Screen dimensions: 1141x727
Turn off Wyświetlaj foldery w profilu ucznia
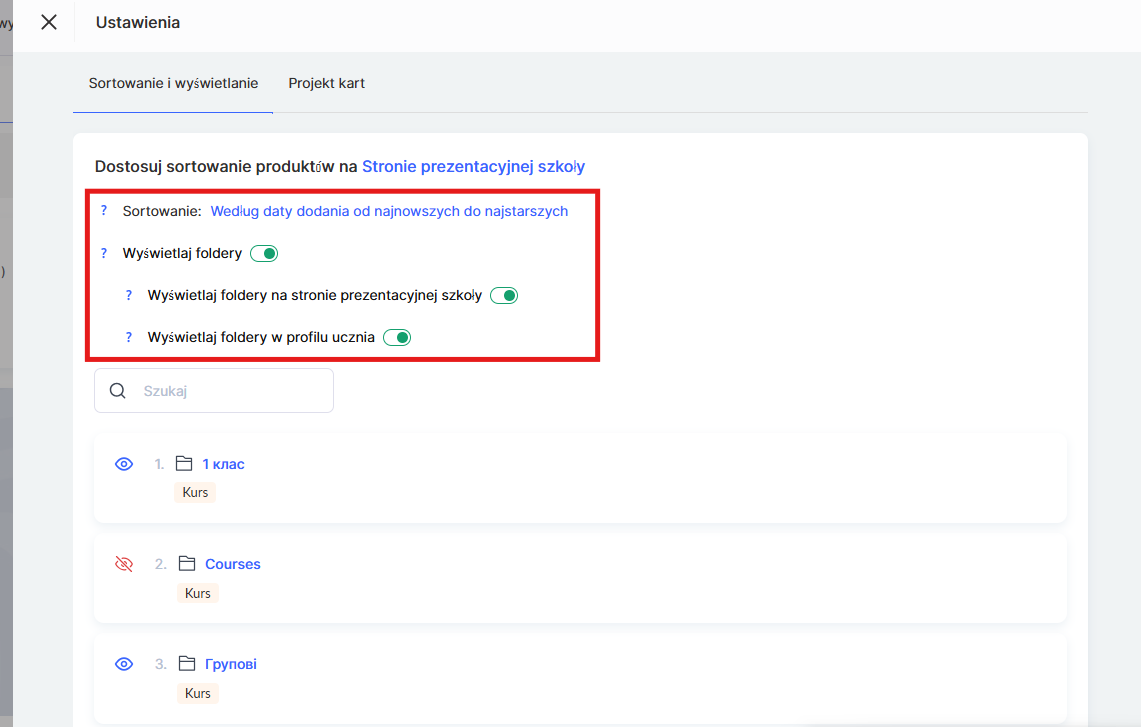397,338
